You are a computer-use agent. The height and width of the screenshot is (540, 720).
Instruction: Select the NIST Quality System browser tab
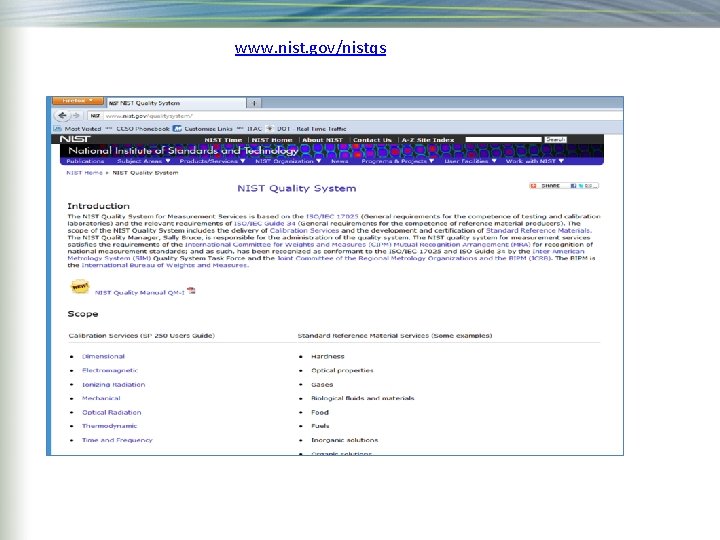(x=176, y=103)
